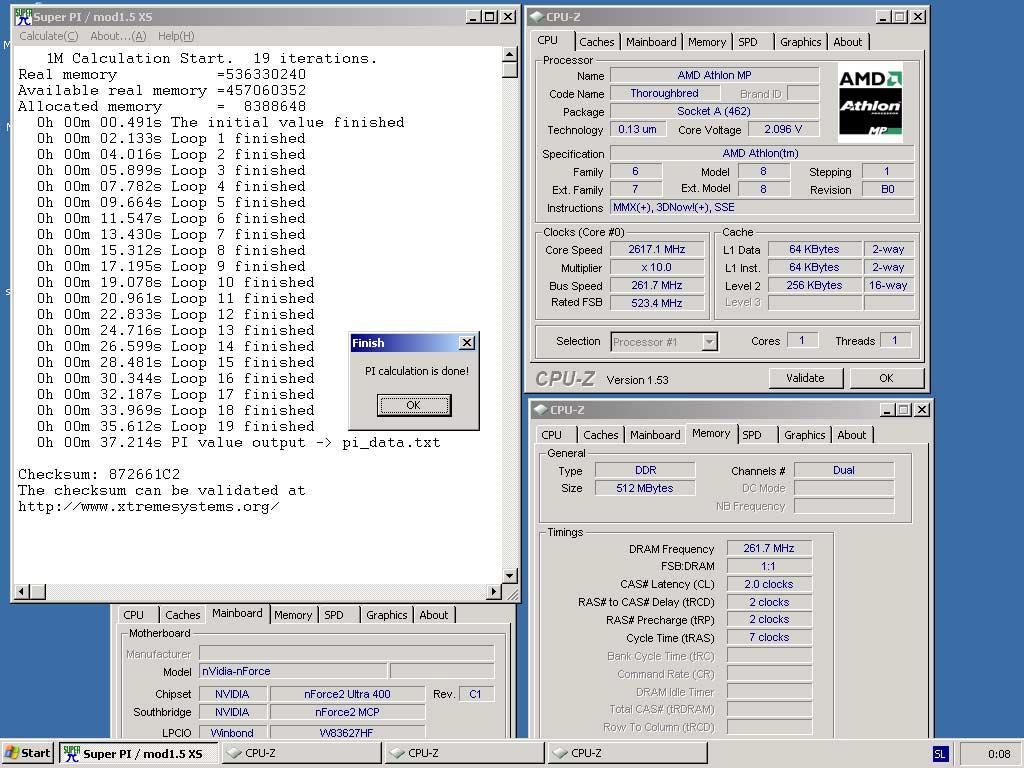Switch to Graphics tab in Mainboard CPU-Z window
Viewport: 1024px width, 768px height.
point(387,615)
